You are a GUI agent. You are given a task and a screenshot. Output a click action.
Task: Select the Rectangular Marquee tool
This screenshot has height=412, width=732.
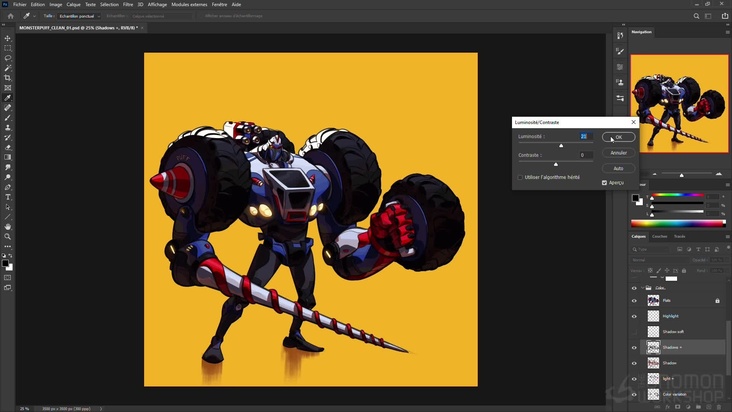pyautogui.click(x=7, y=48)
